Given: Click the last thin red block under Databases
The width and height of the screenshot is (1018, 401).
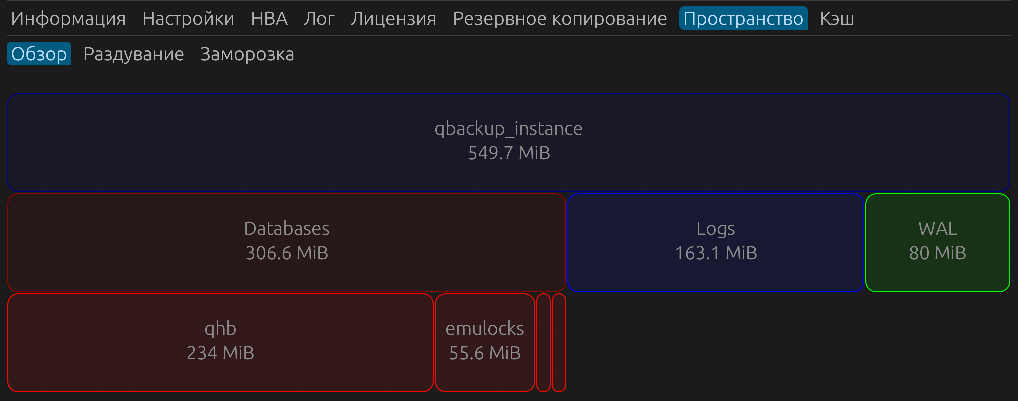Looking at the screenshot, I should click(559, 342).
